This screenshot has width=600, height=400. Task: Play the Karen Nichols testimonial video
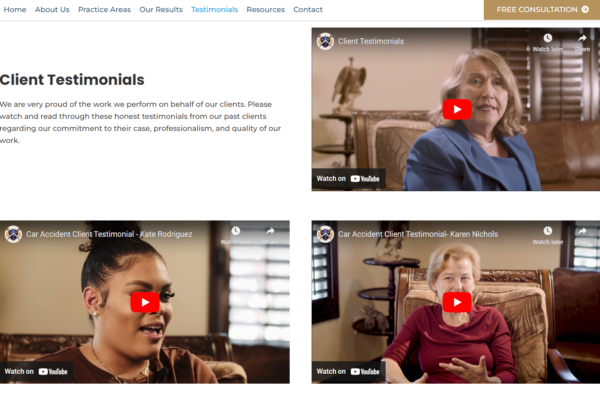(457, 302)
